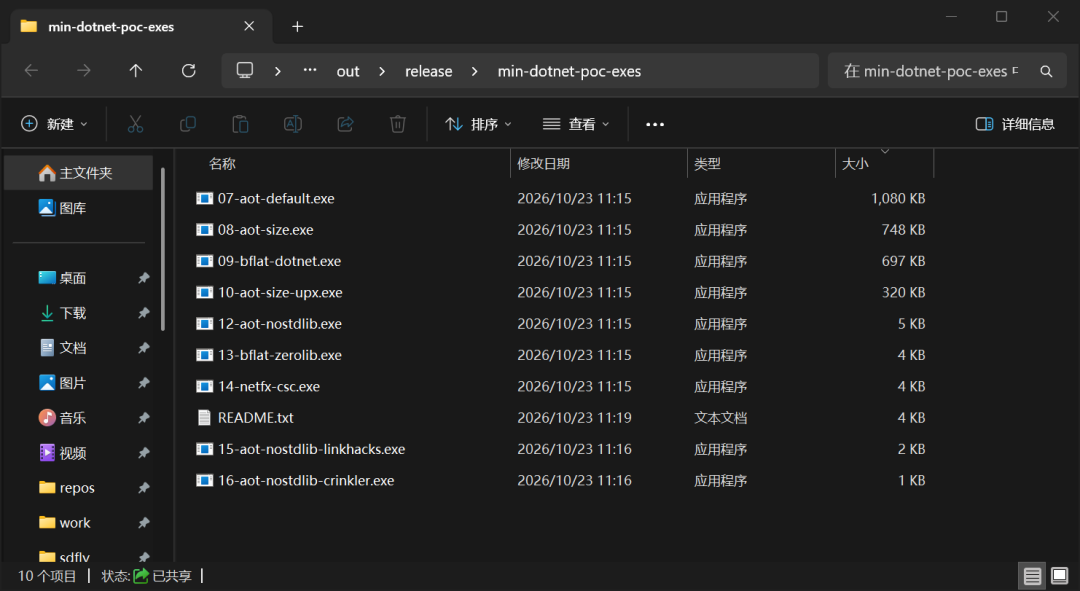Image resolution: width=1080 pixels, height=591 pixels.
Task: Click the Cut scissors icon
Action: coord(135,124)
